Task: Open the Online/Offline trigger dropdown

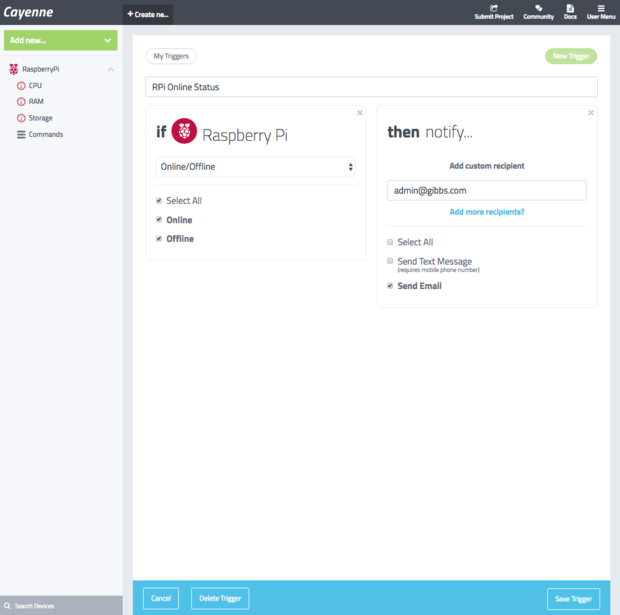Action: click(x=255, y=167)
